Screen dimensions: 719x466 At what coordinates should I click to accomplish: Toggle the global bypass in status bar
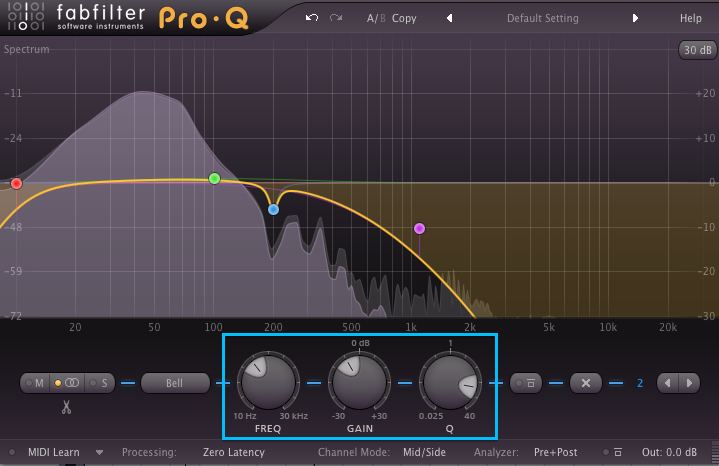point(613,452)
